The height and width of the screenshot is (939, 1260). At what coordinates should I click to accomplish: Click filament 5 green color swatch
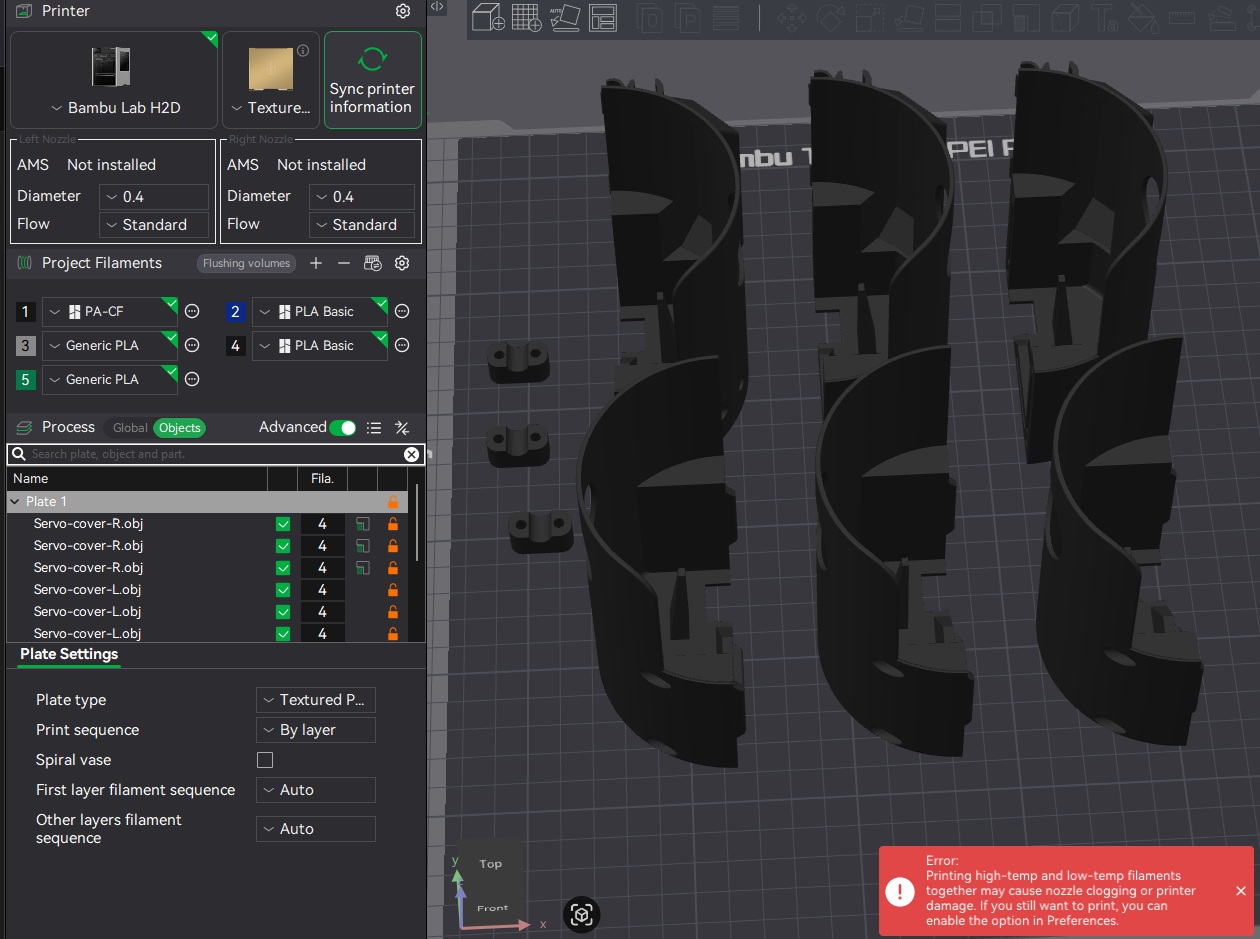(x=26, y=380)
